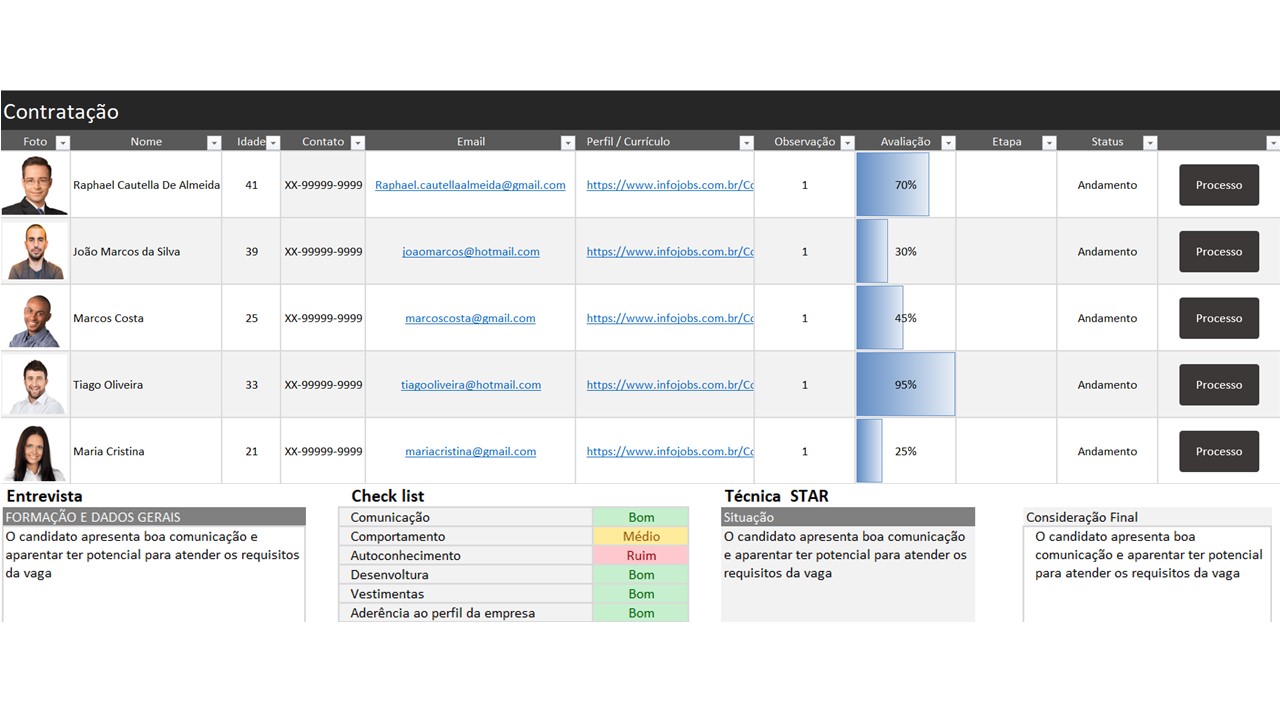Expand the Avaliação filter dropdown
This screenshot has height=720, width=1280.
click(x=948, y=143)
